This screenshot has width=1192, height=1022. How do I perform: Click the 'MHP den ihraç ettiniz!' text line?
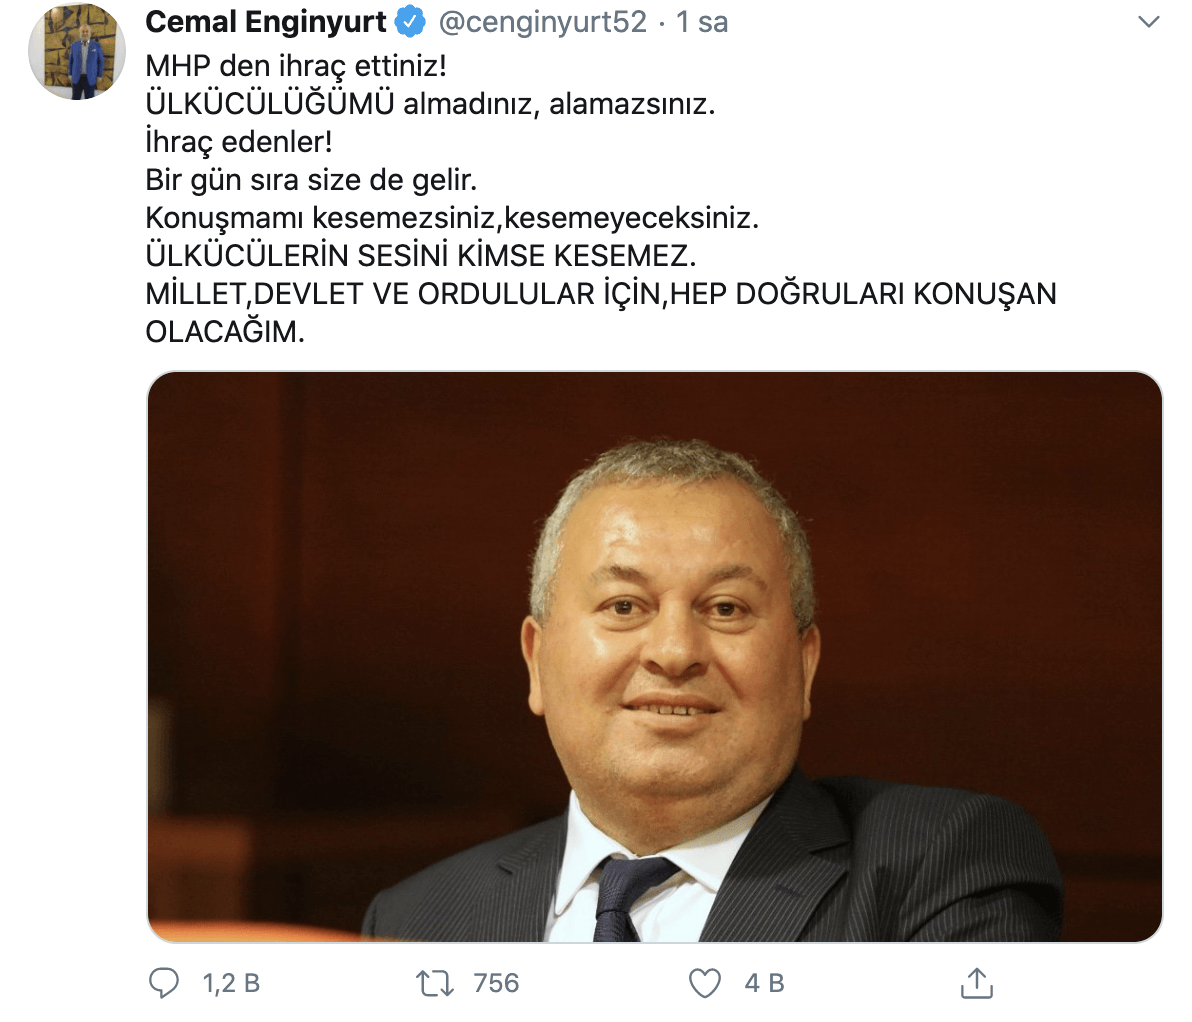pyautogui.click(x=296, y=66)
